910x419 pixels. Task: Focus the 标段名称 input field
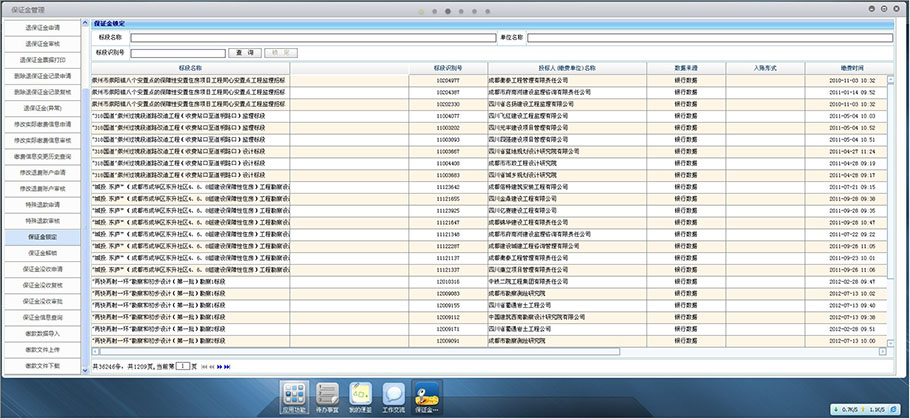coord(313,38)
